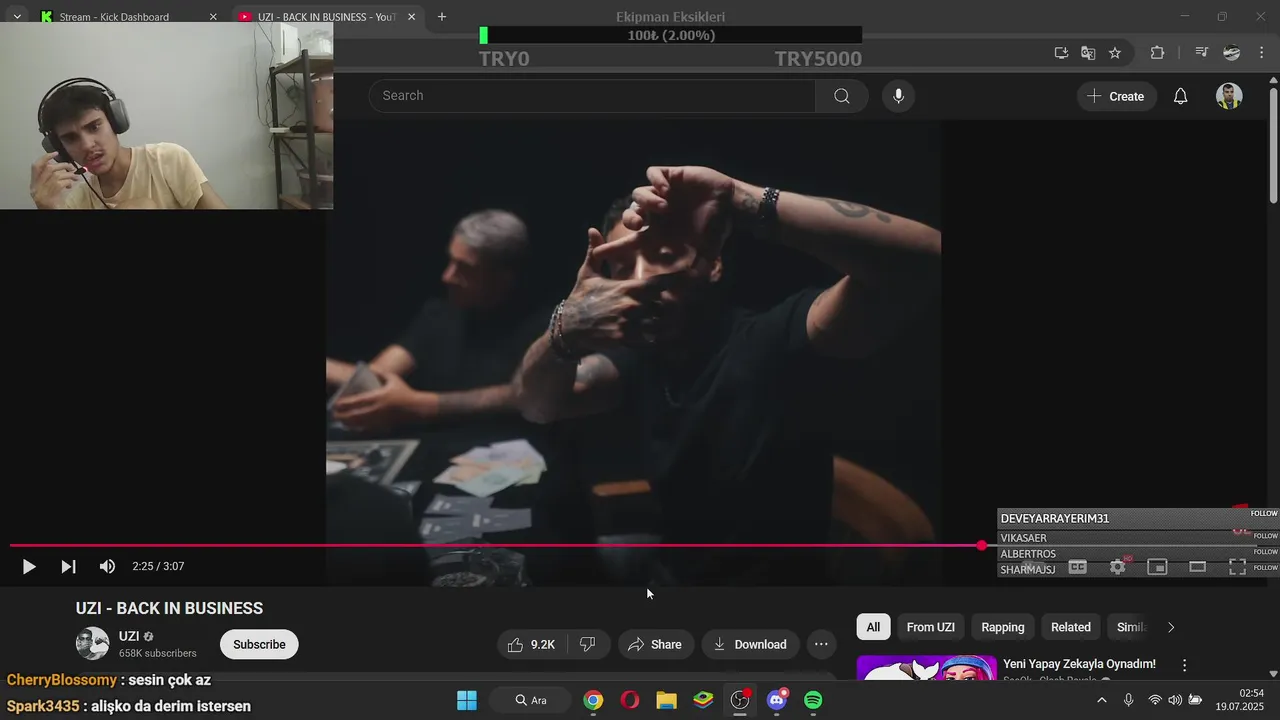Select the All filter chip
The height and width of the screenshot is (720, 1280).
(x=873, y=627)
